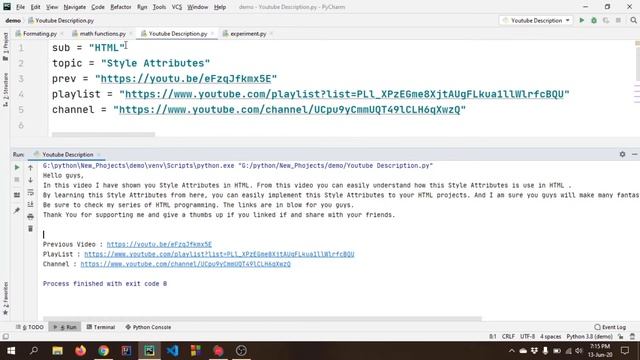This screenshot has height=360, width=640.
Task: Open Search Everywhere magnifier icon
Action: click(x=633, y=20)
